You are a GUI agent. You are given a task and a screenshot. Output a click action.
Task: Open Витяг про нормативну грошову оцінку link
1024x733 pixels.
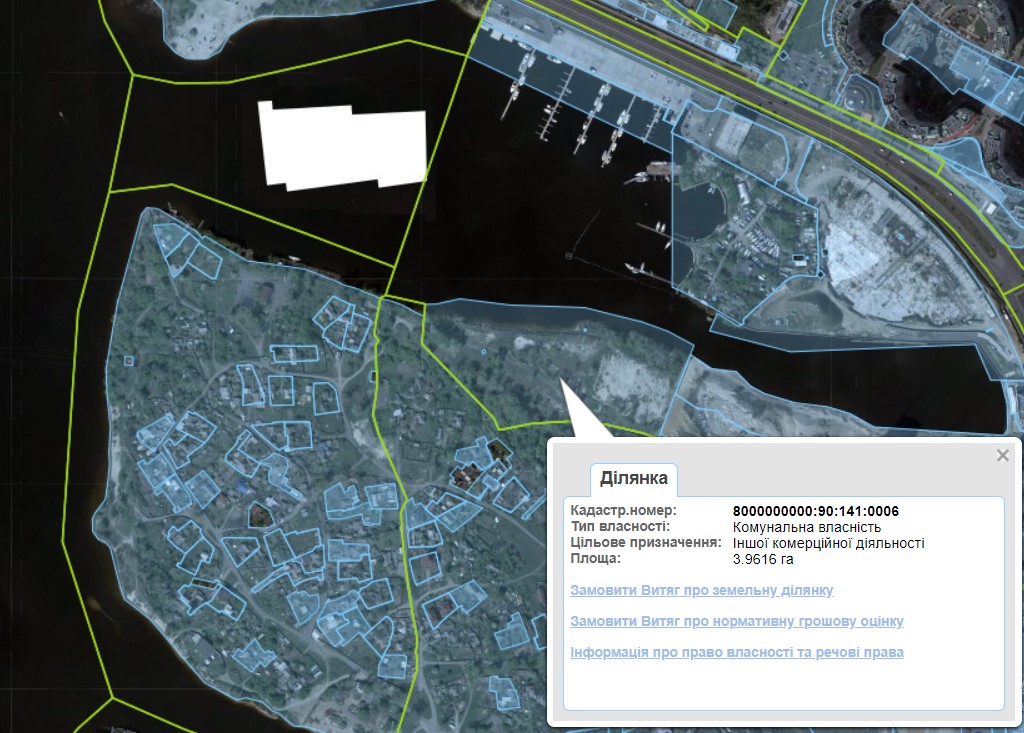736,621
